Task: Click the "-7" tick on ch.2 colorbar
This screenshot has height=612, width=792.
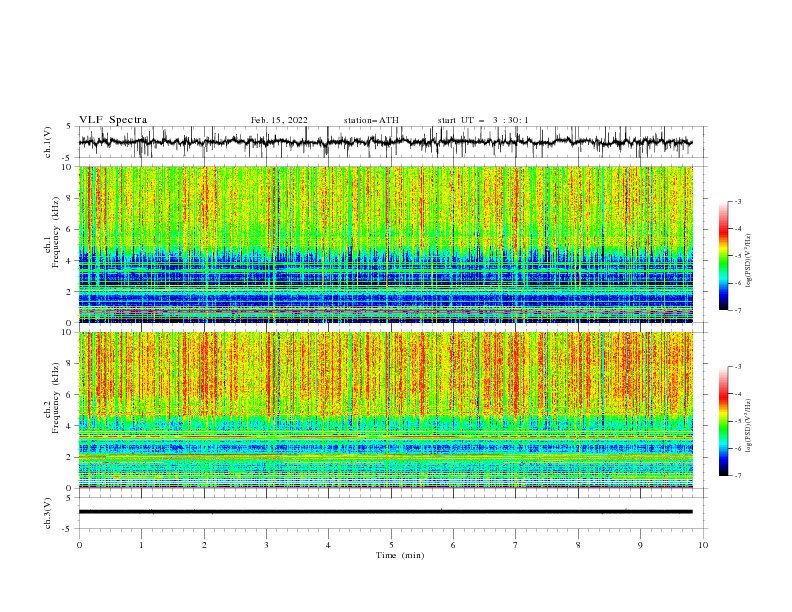Action: [737, 475]
